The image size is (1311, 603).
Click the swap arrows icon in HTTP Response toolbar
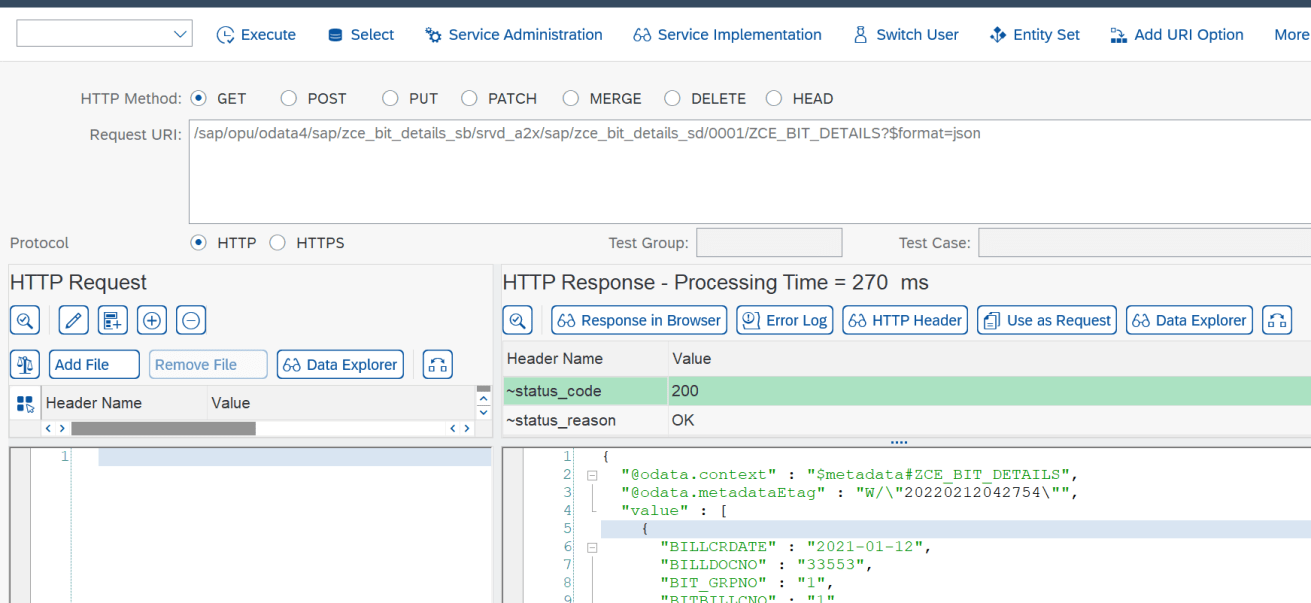(1277, 320)
